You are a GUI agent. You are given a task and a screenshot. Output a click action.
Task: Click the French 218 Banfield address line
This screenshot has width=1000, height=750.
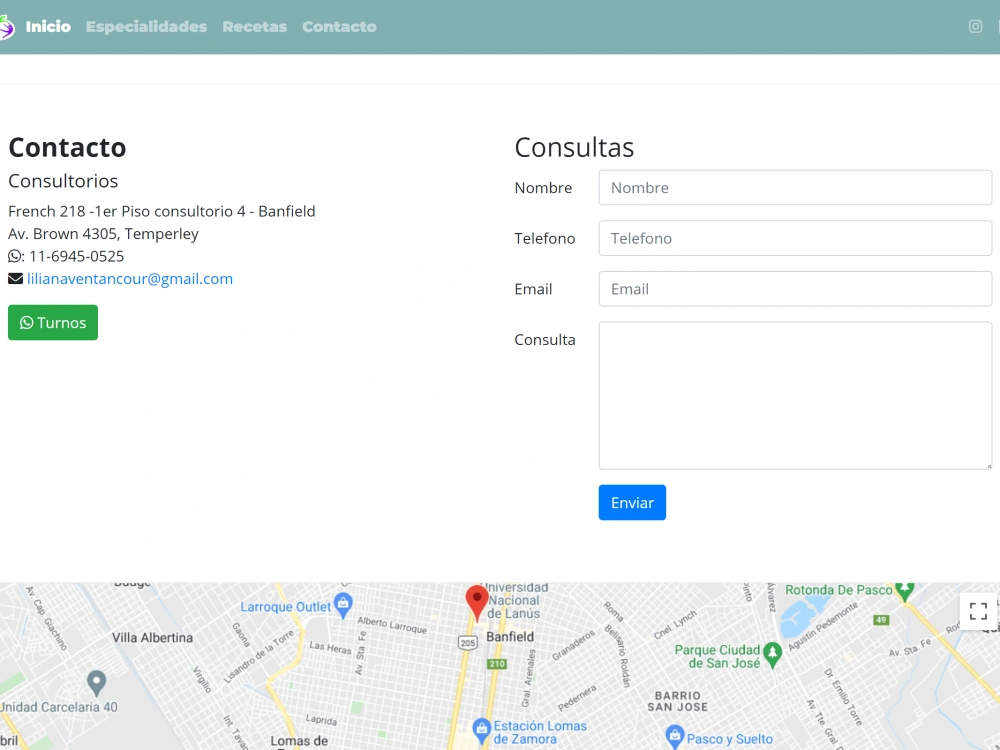pyautogui.click(x=161, y=211)
